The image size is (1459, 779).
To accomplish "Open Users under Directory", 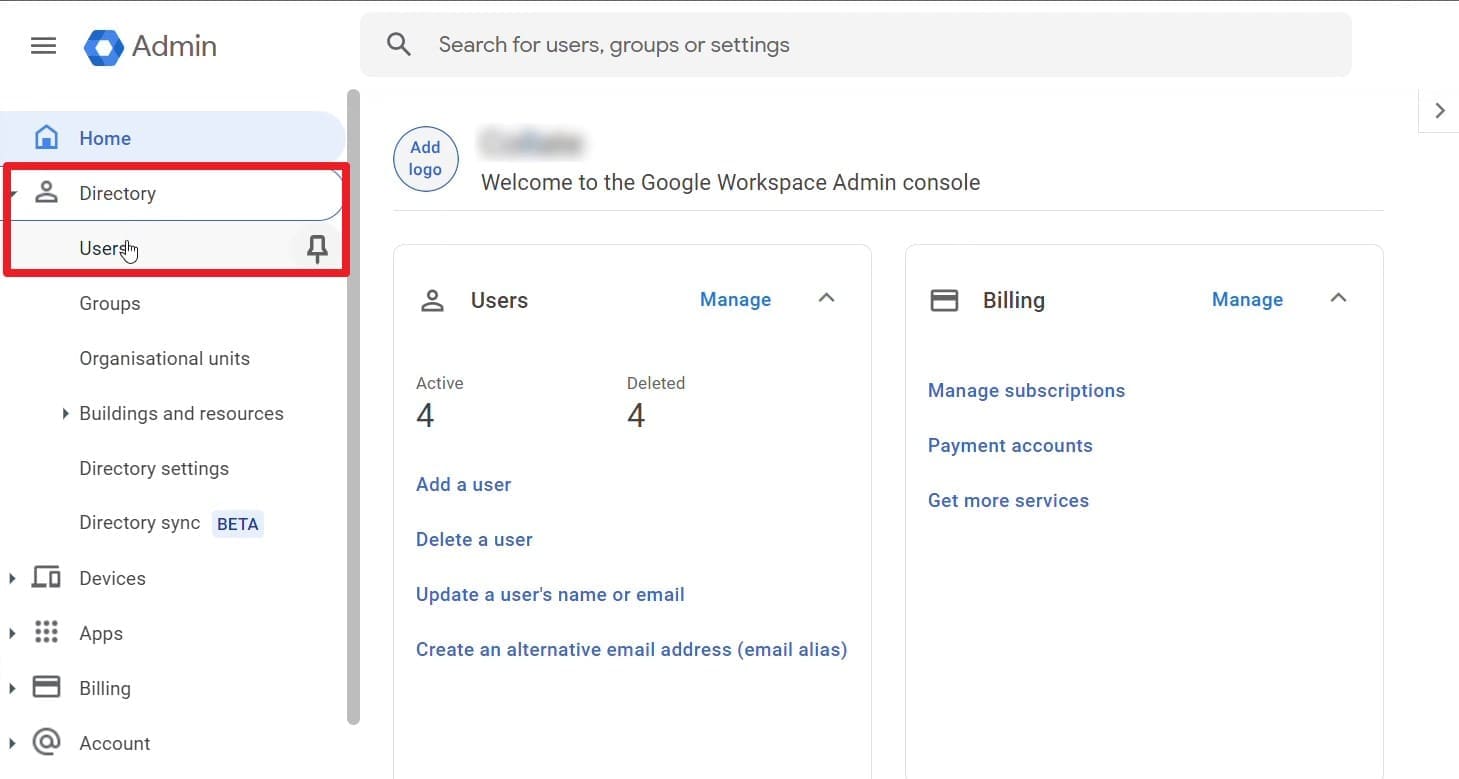I will click(x=103, y=249).
